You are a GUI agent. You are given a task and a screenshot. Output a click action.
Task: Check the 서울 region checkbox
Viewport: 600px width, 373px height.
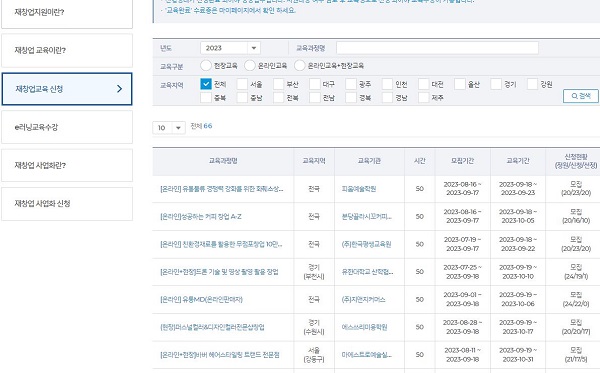[x=242, y=84]
